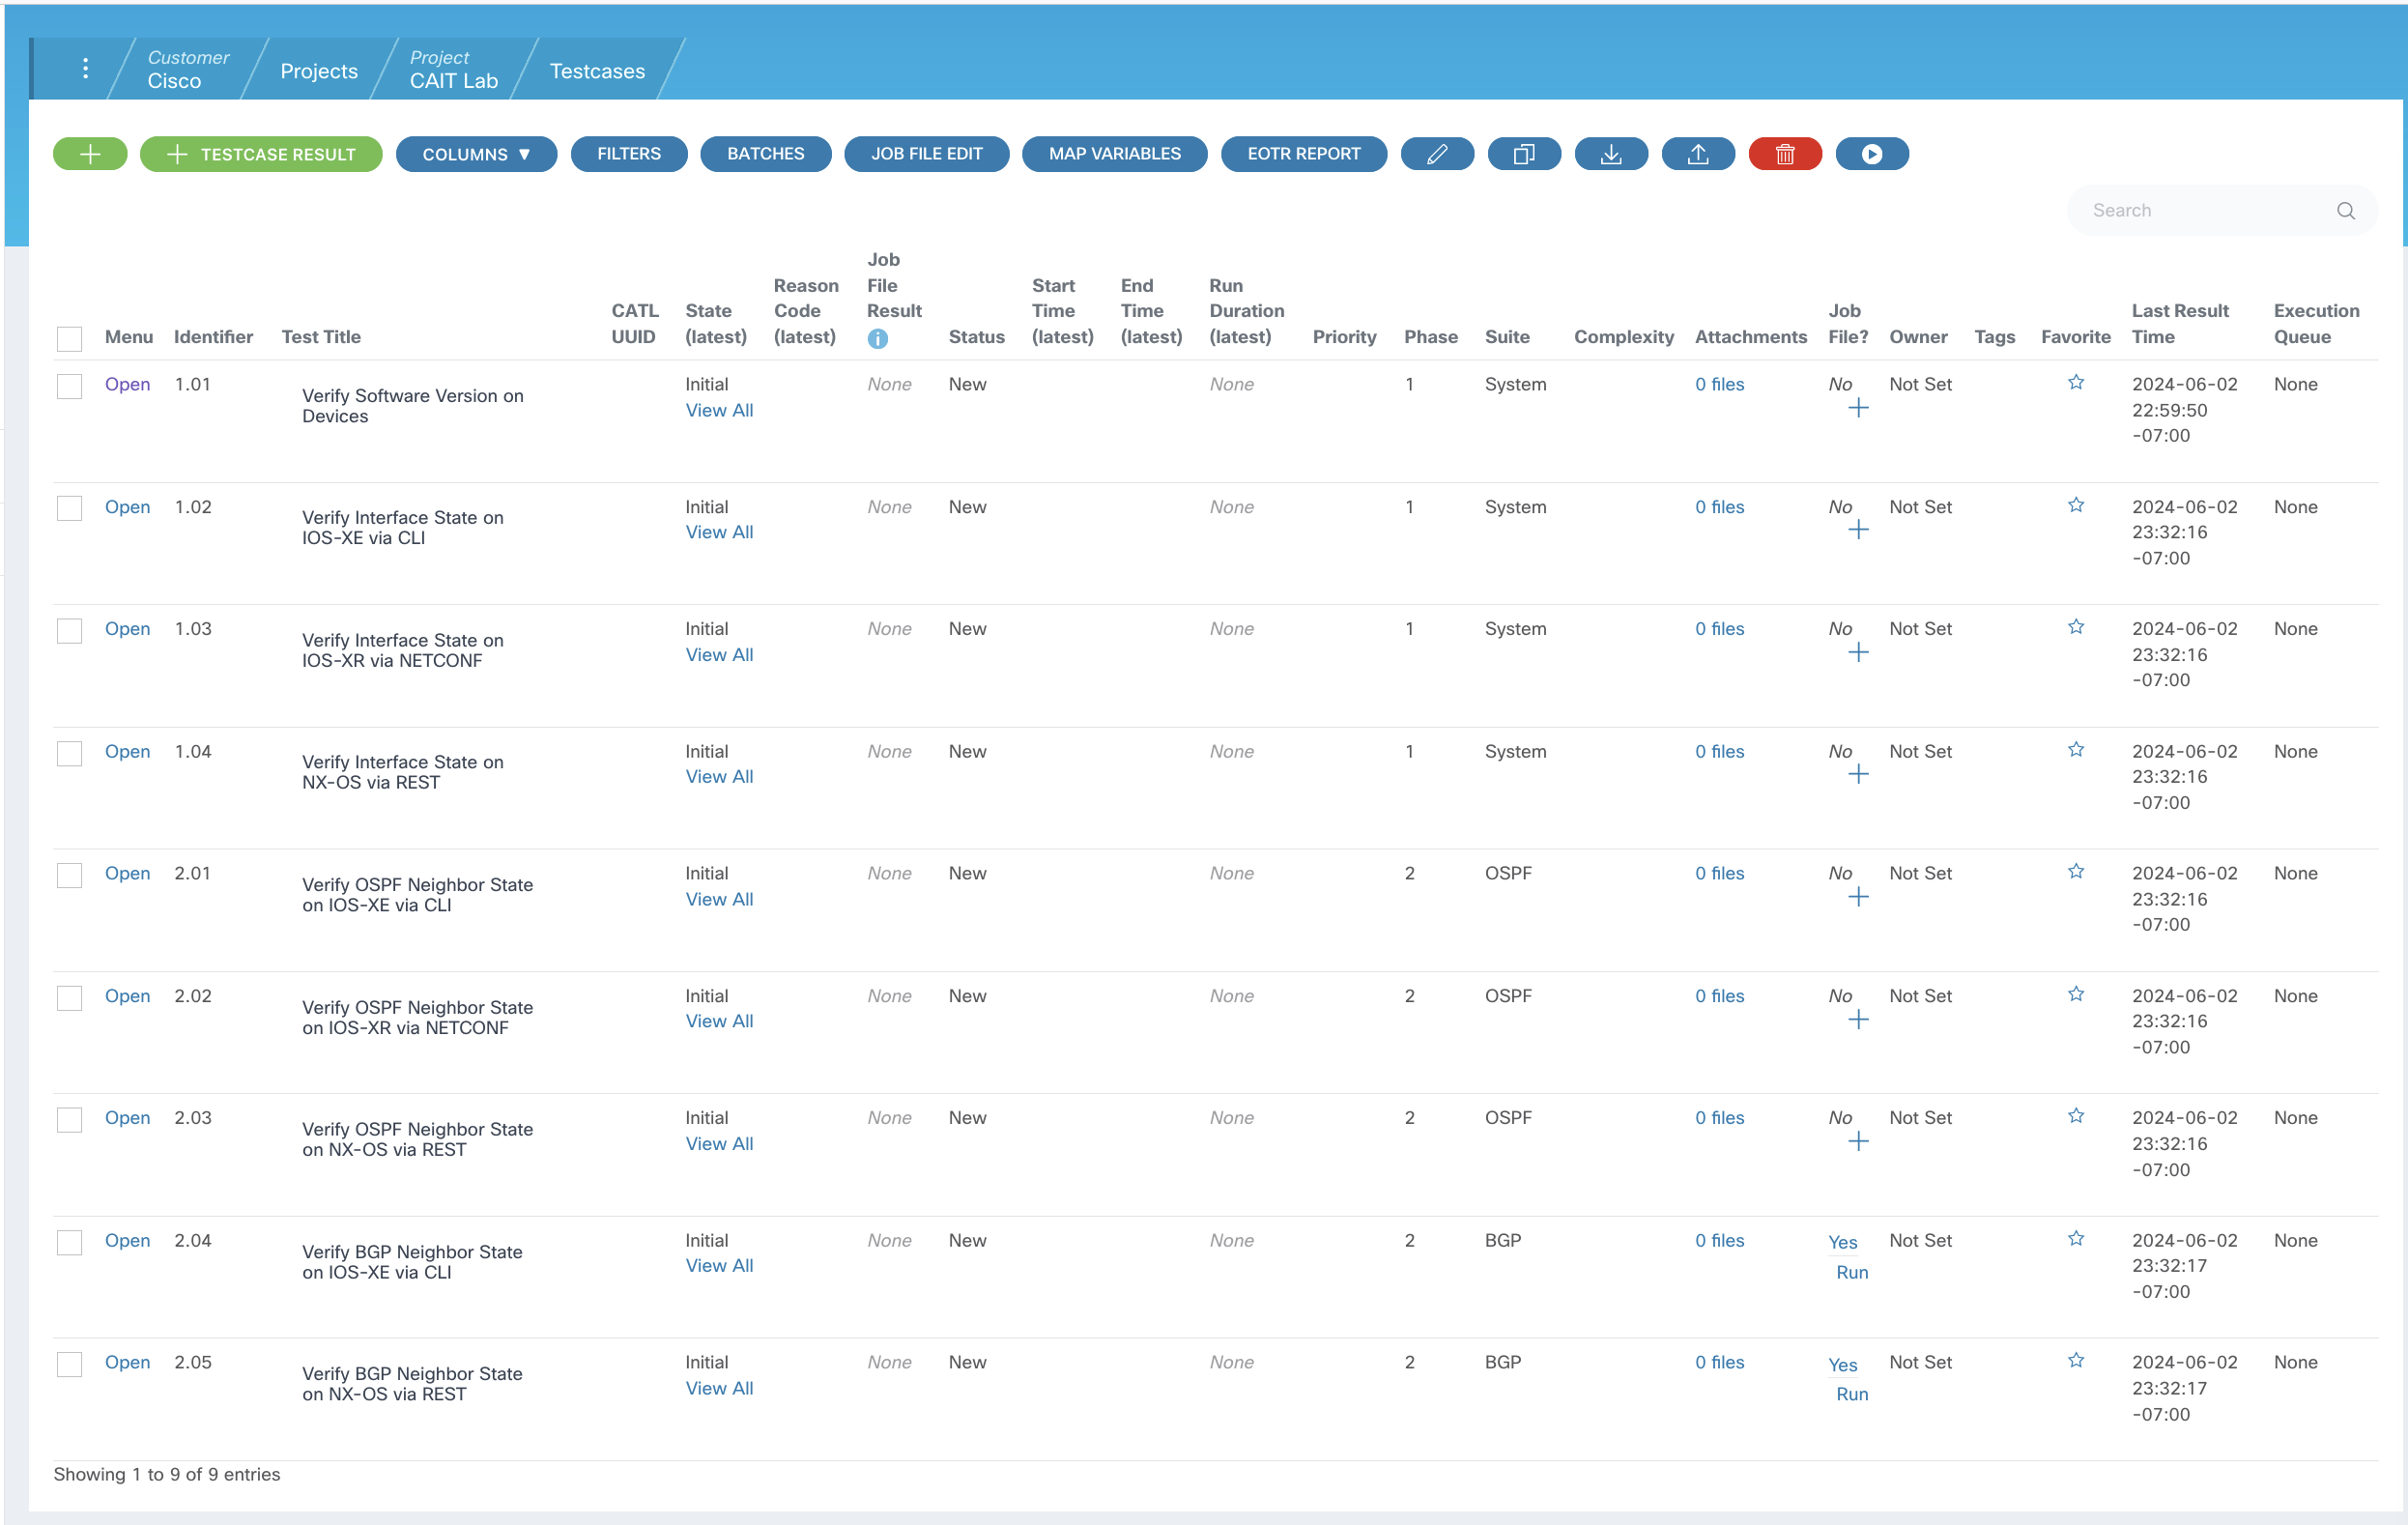Click the upload icon button
Screen dimensions: 2408x1525
pos(1697,154)
